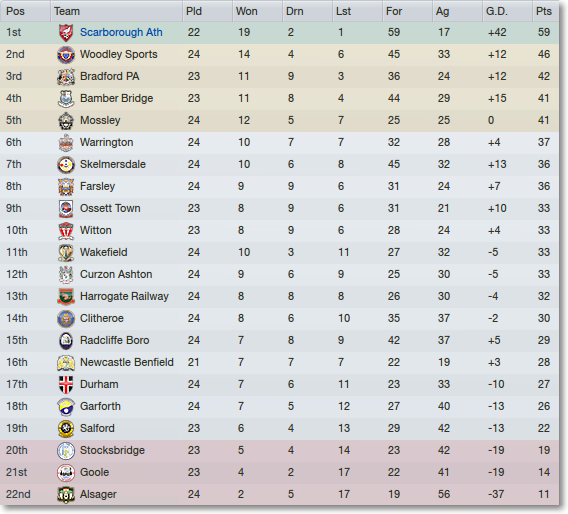Select the Newcastle Benfield team name
The image size is (568, 514).
pyautogui.click(x=127, y=362)
